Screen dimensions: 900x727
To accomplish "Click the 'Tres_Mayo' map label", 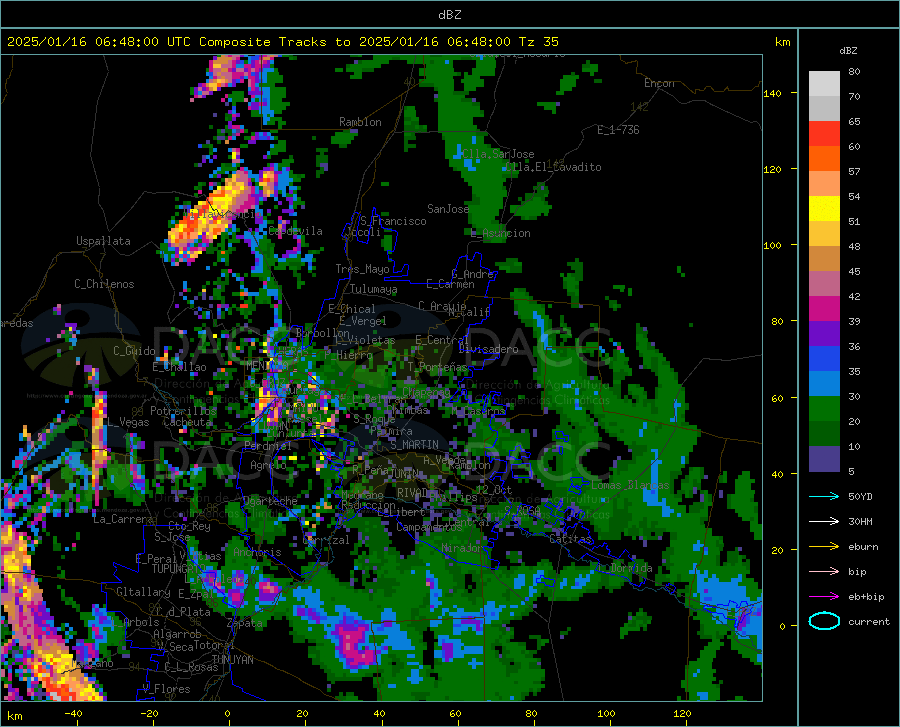I will tap(362, 269).
